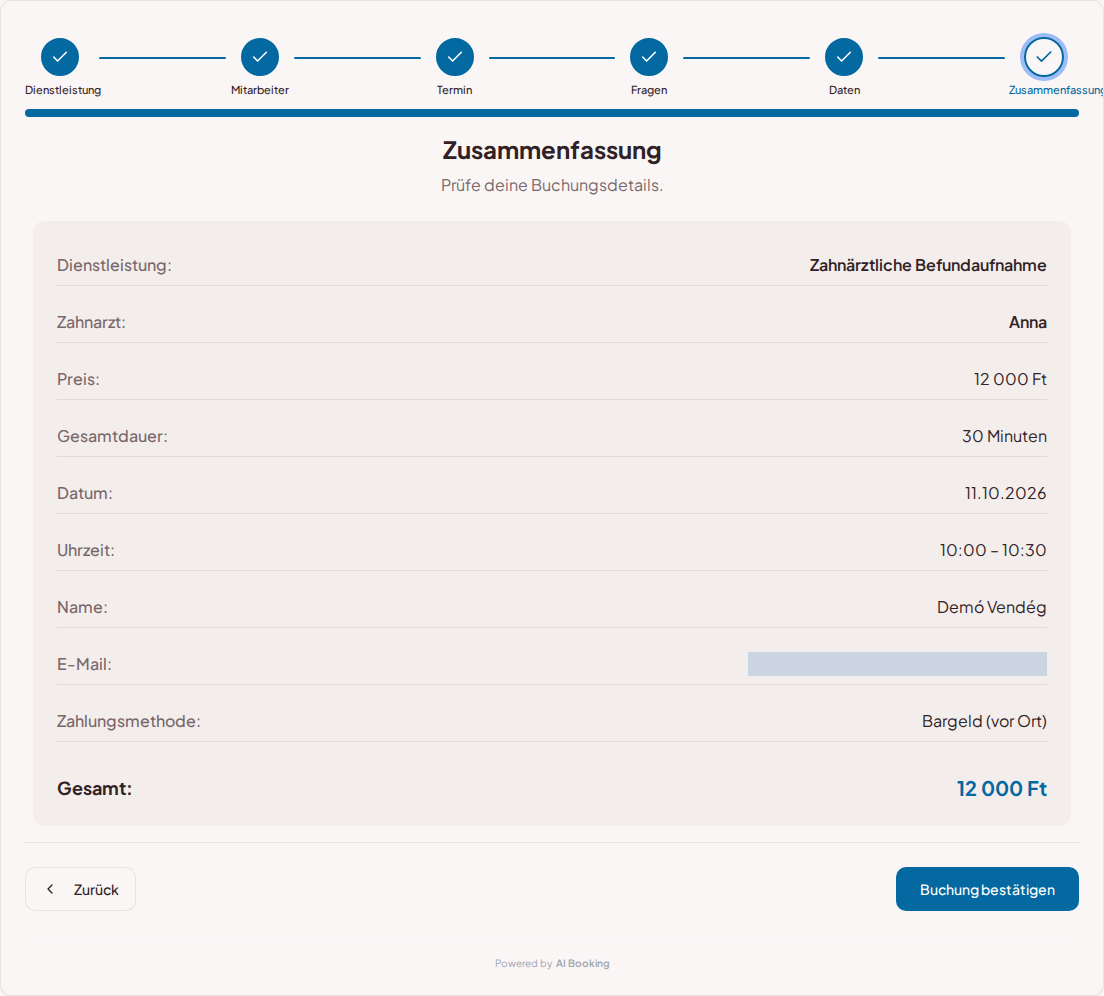Click the bold 'Gesamt:' label

click(94, 788)
